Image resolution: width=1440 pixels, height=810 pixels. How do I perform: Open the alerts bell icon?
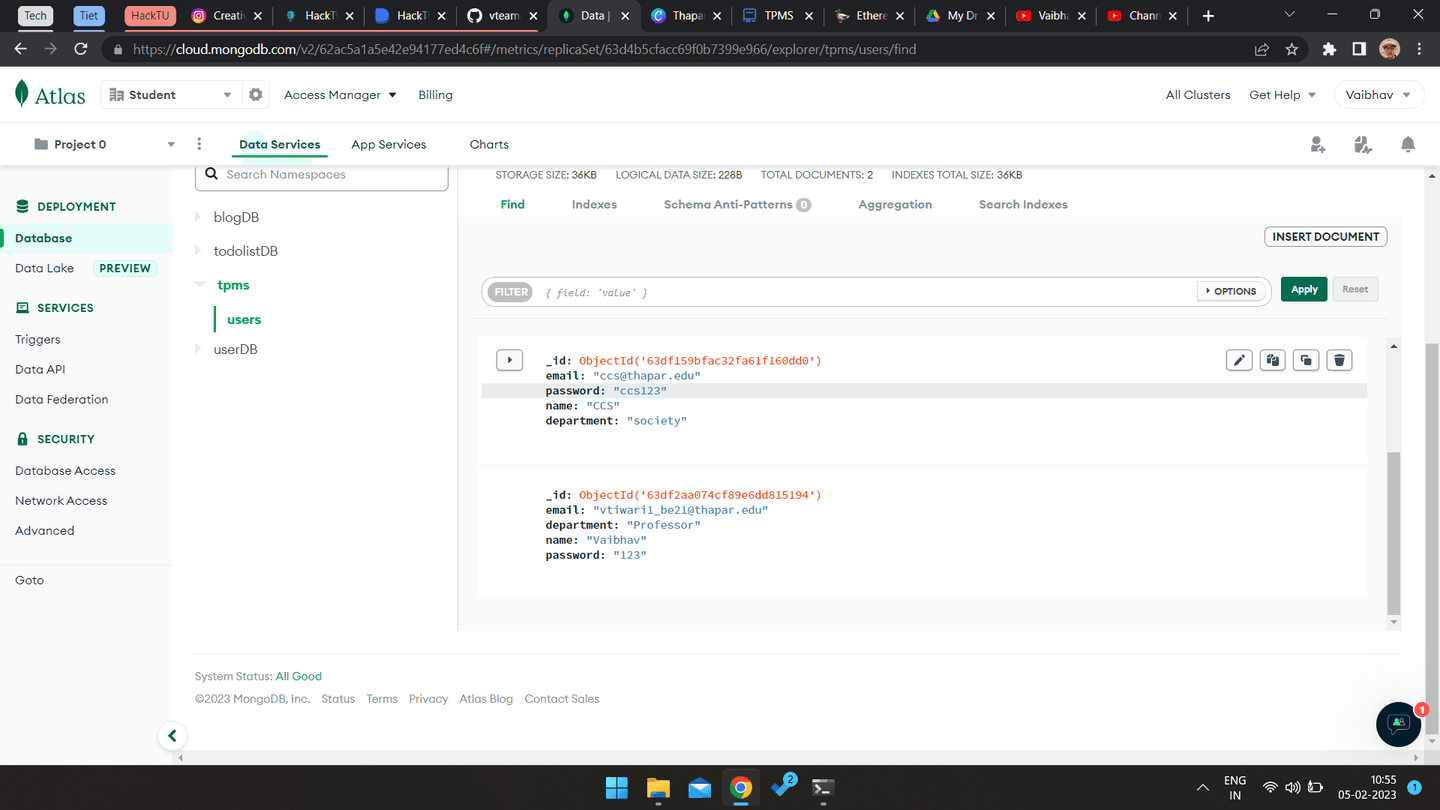[1408, 145]
